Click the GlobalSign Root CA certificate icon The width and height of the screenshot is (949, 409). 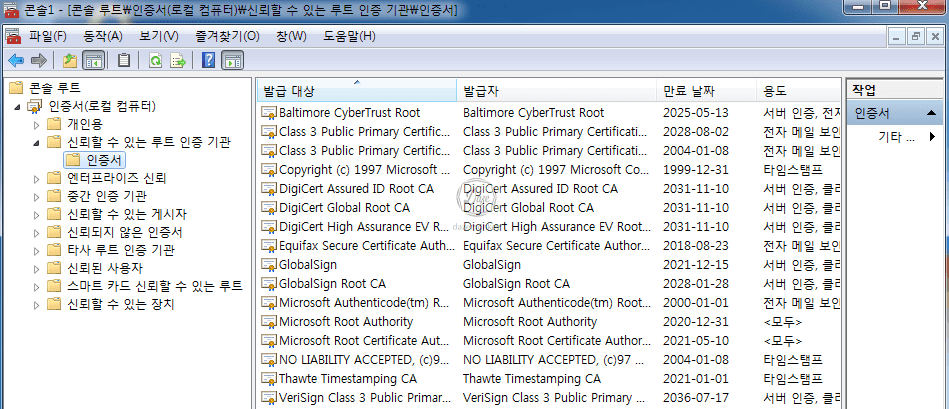[x=269, y=284]
